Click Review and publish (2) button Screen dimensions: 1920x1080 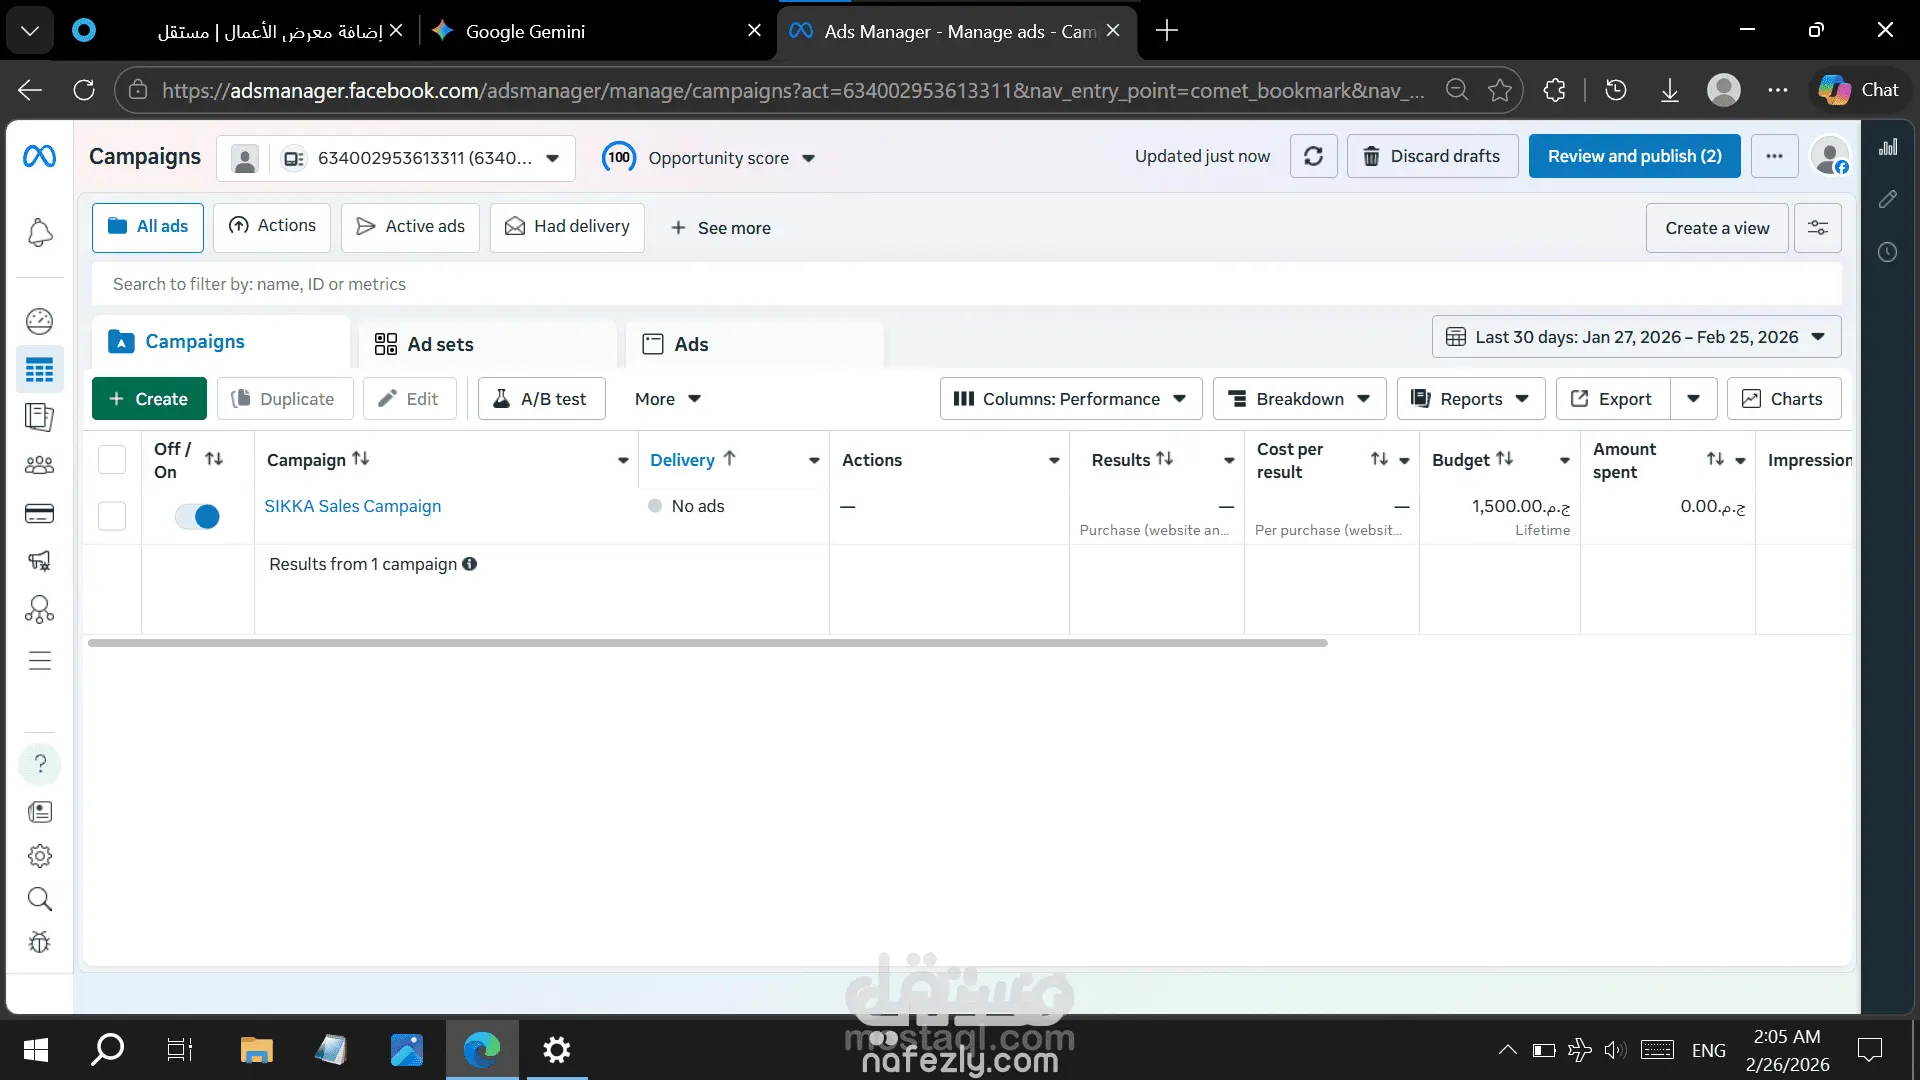pos(1634,156)
